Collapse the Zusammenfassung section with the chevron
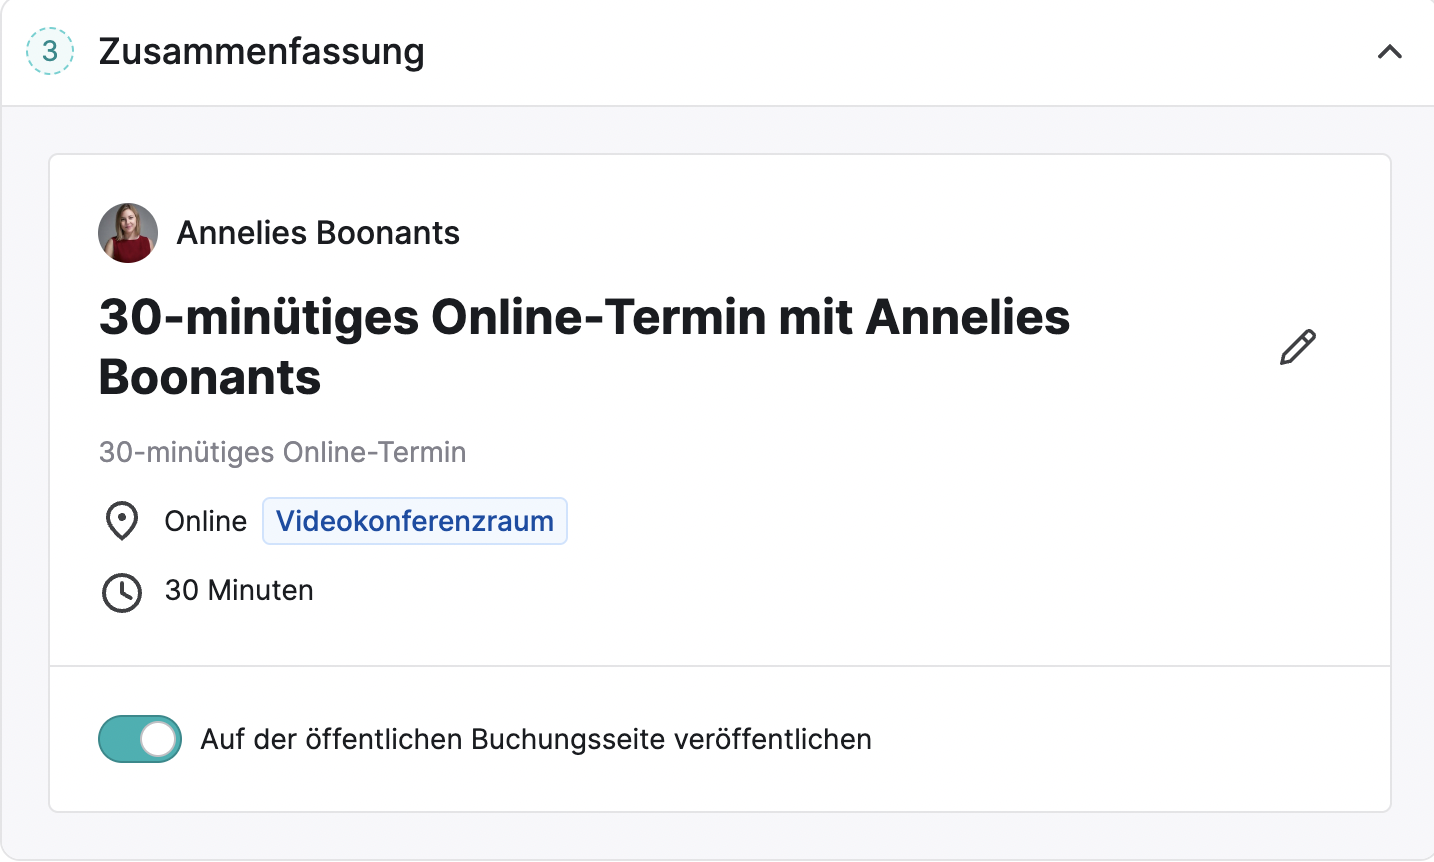The image size is (1434, 862). [x=1389, y=52]
